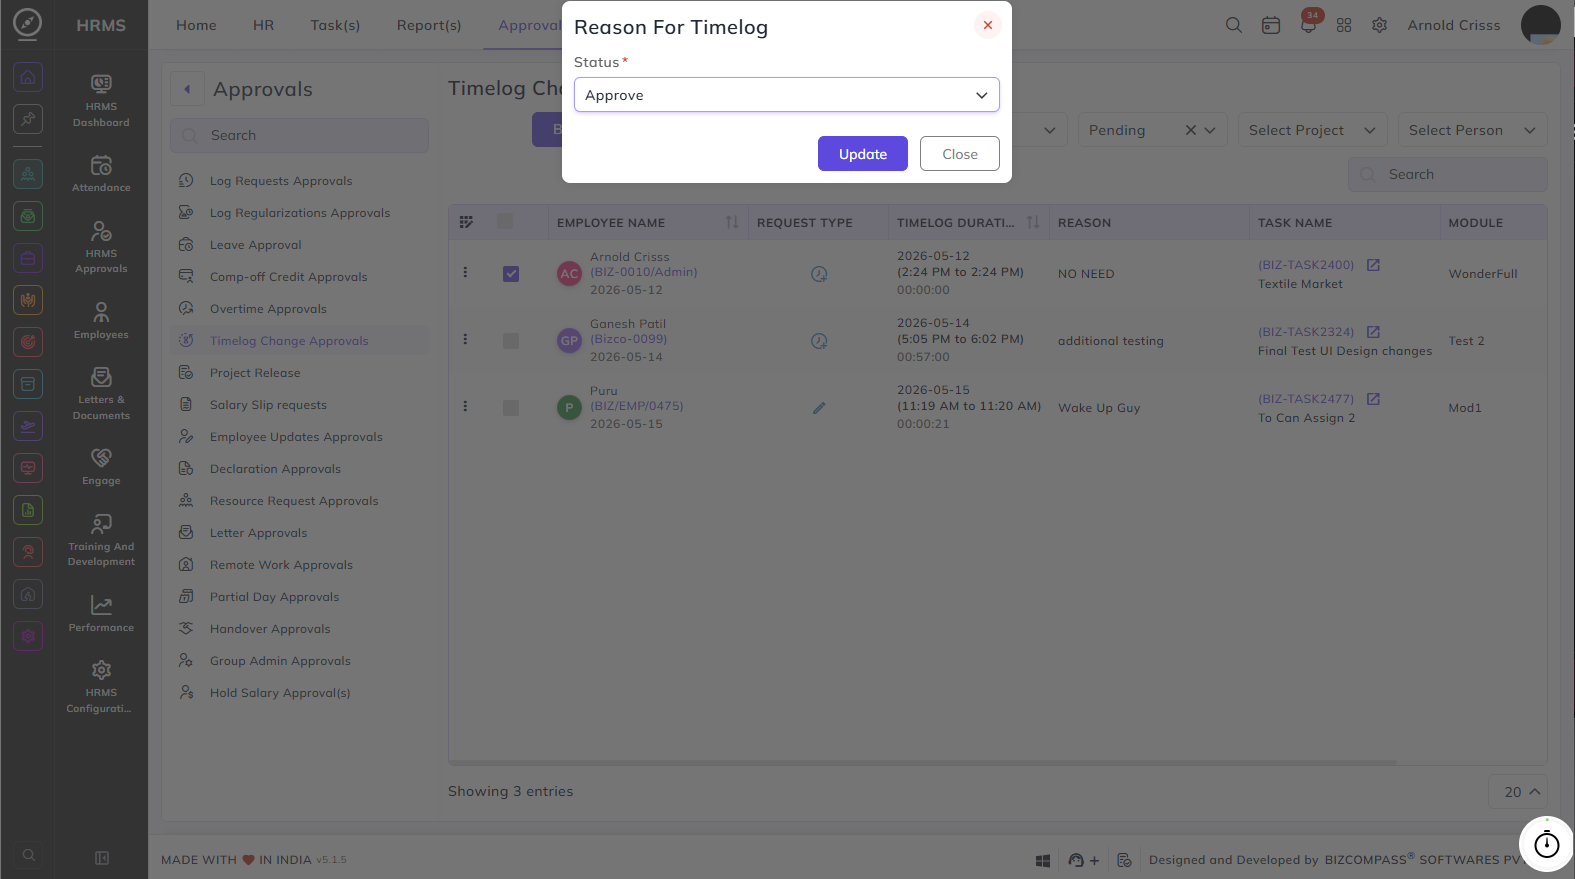Screen dimensions: 1575x879
Task: Click the Close button in dialog
Action: [960, 154]
